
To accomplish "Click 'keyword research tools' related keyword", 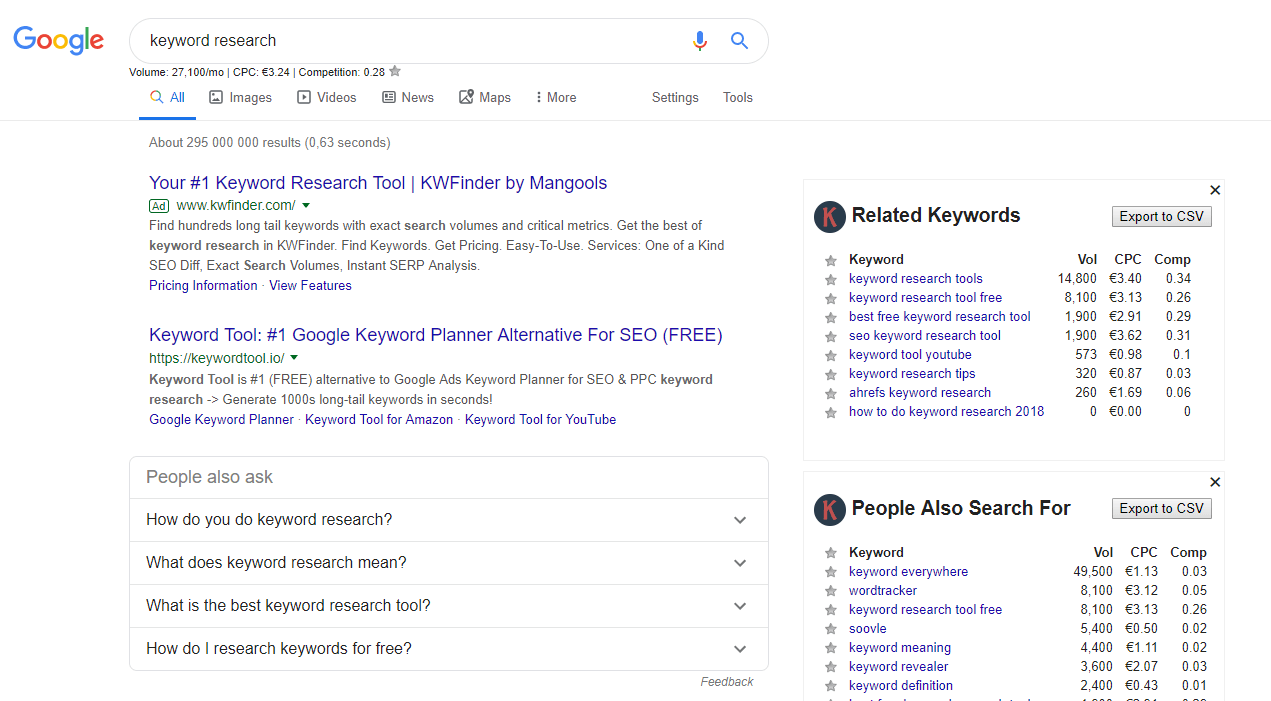I will click(x=916, y=279).
